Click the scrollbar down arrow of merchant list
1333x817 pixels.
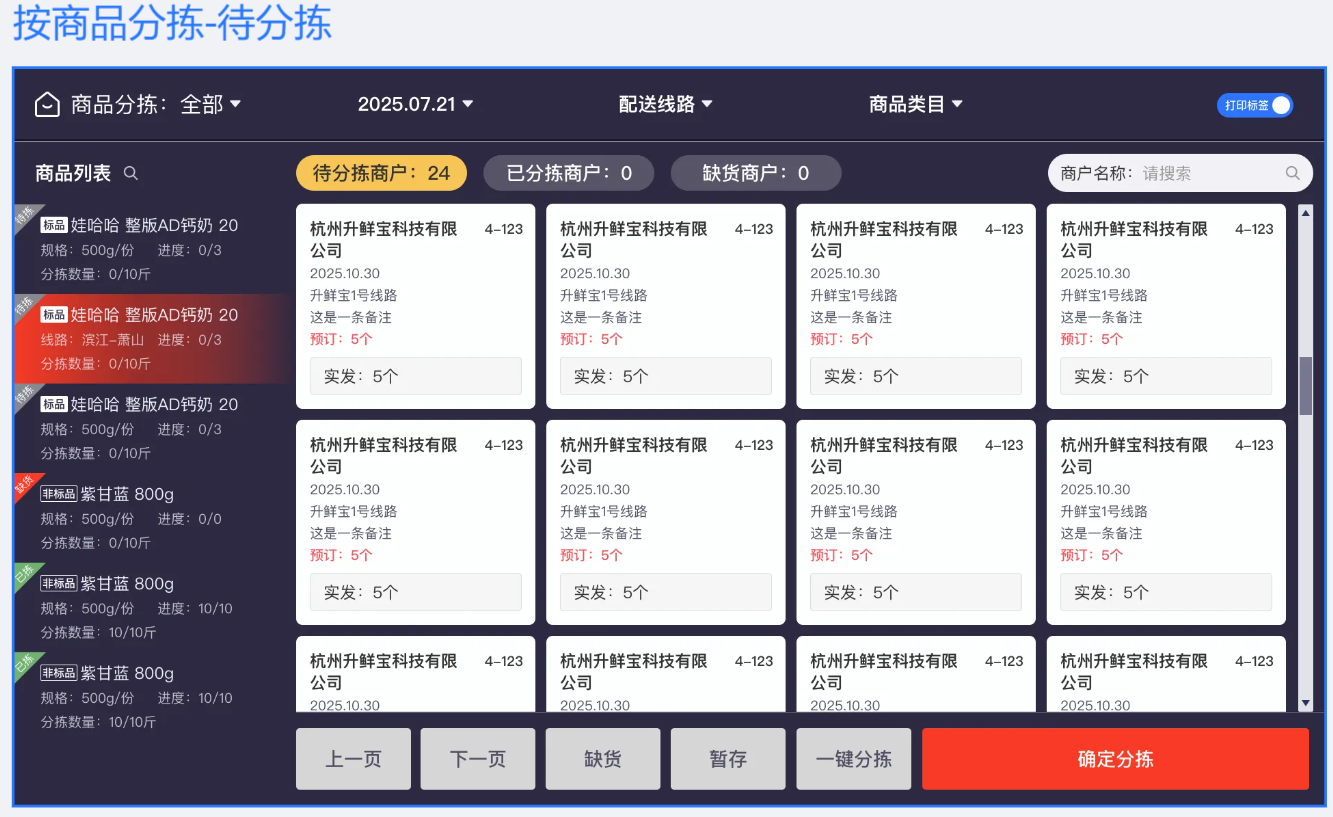click(x=1305, y=704)
